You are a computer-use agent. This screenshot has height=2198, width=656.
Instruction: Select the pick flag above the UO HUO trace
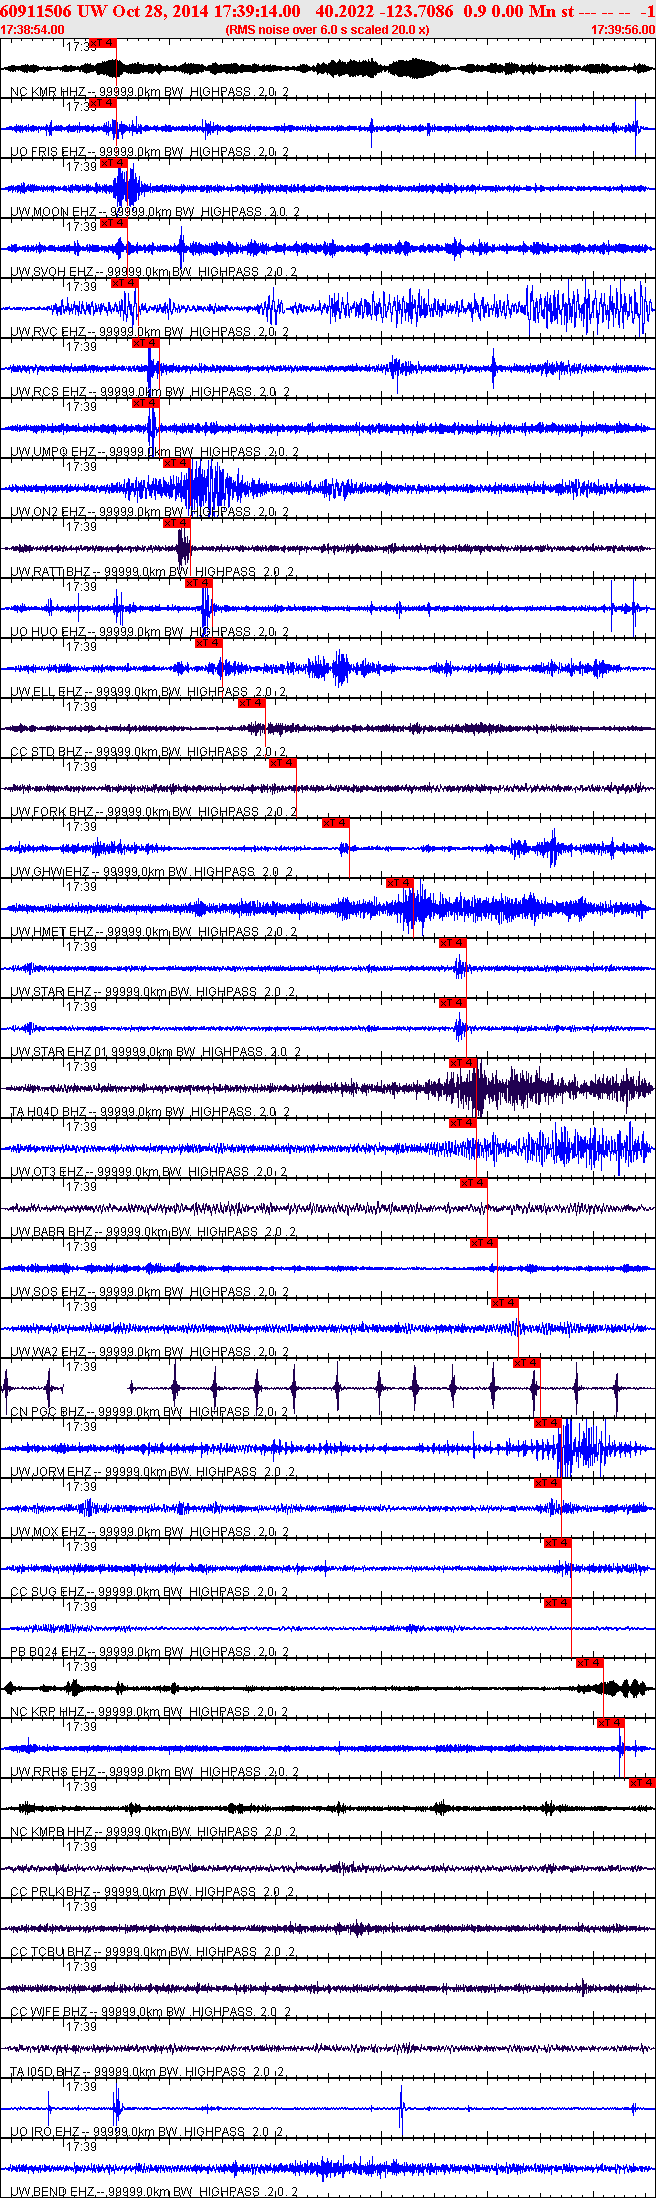click(x=198, y=583)
